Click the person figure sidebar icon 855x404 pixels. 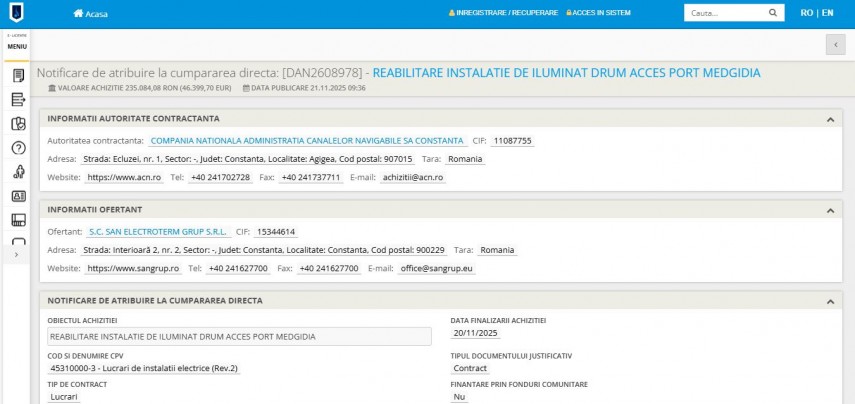tap(18, 172)
